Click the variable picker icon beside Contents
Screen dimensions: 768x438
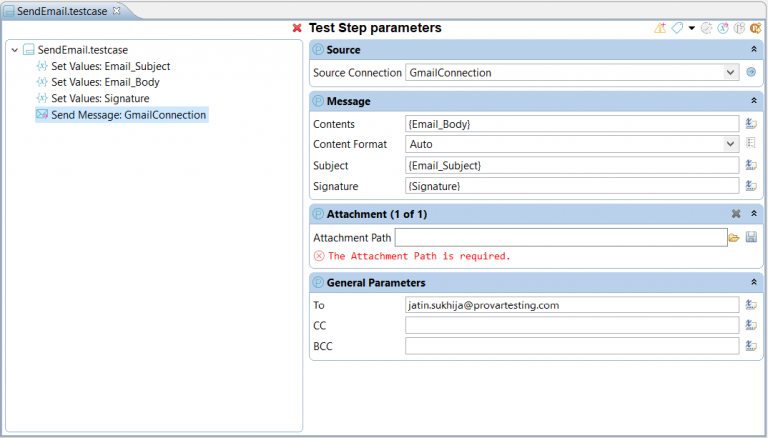click(x=751, y=124)
